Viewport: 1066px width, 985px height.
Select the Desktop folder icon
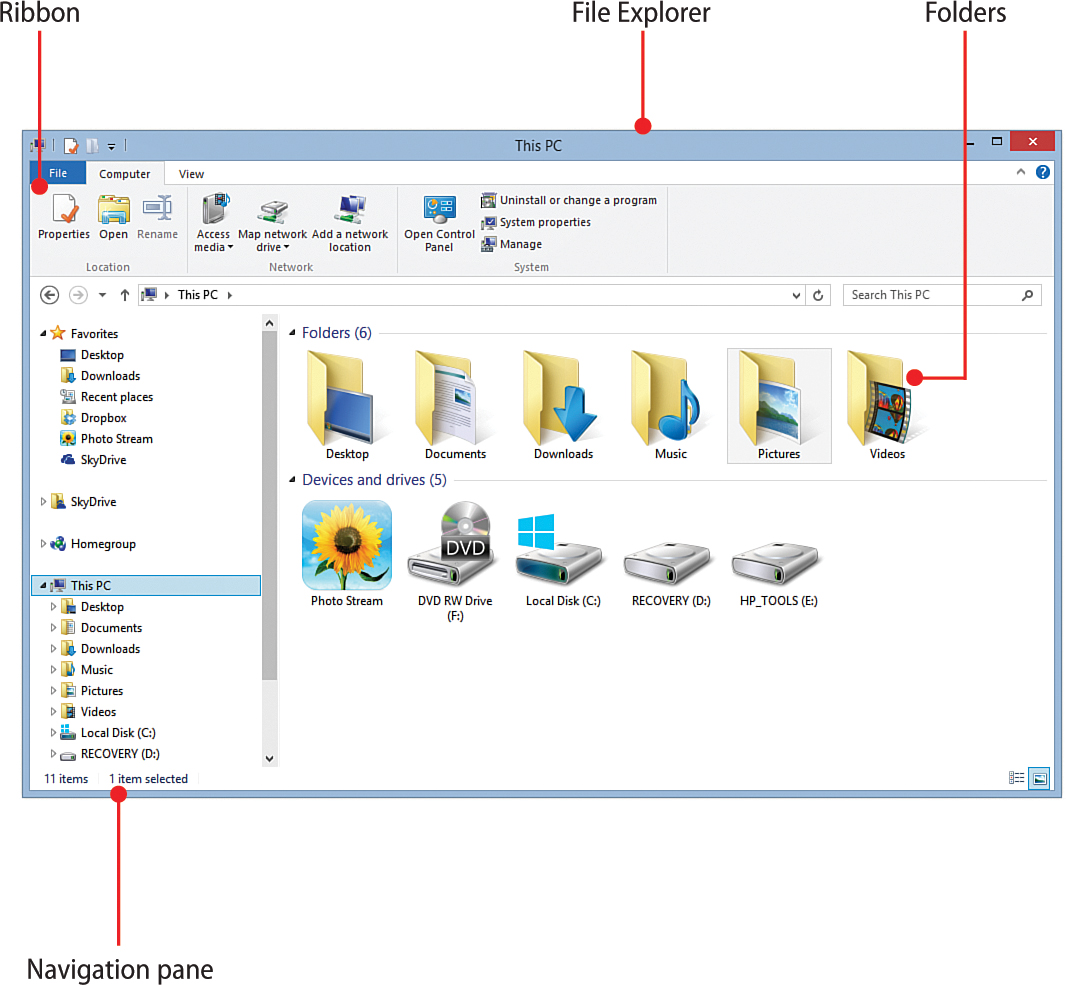click(x=347, y=405)
